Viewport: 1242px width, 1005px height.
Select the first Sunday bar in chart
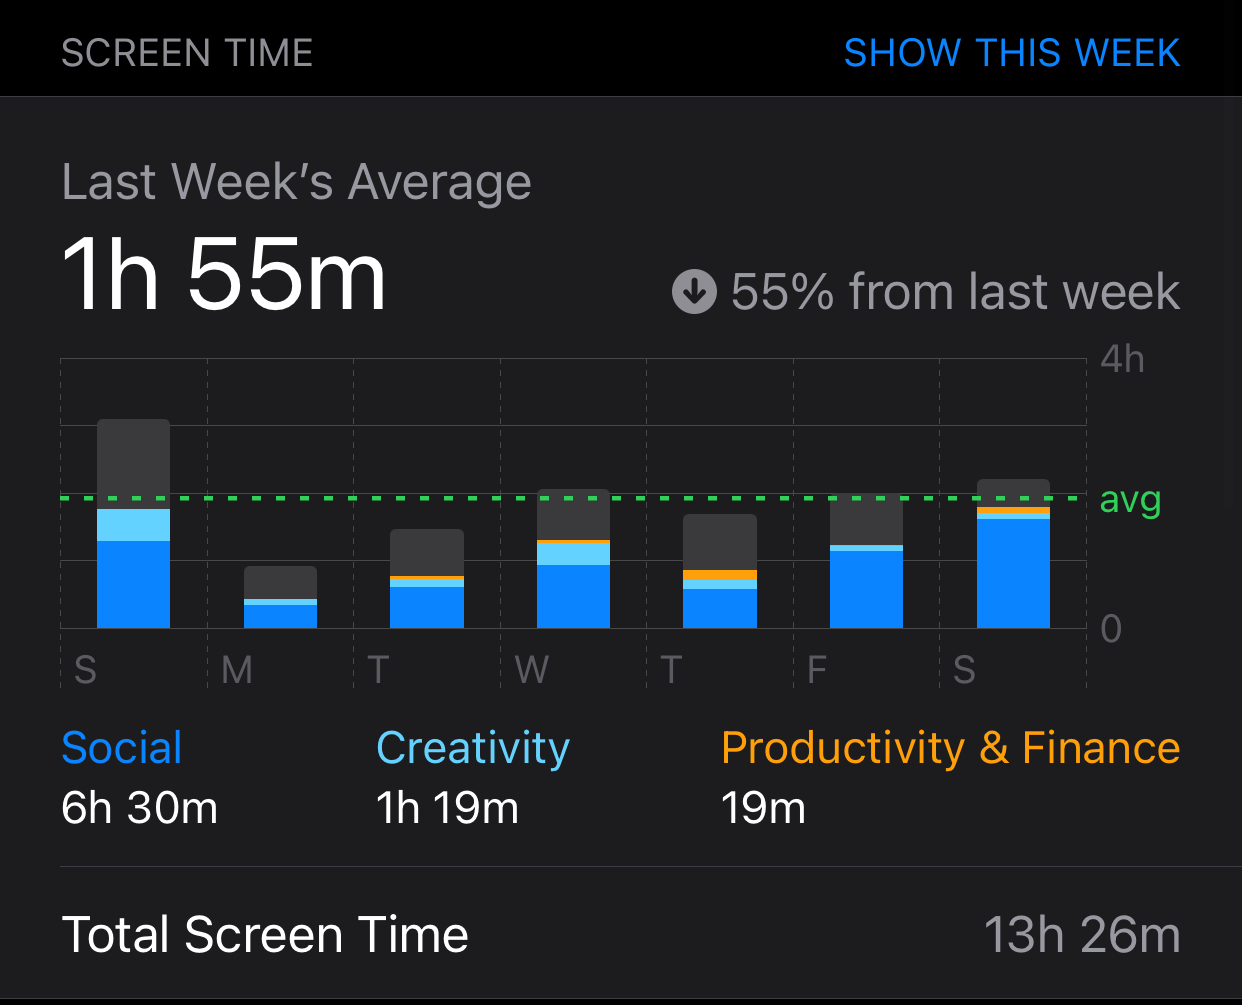133,523
